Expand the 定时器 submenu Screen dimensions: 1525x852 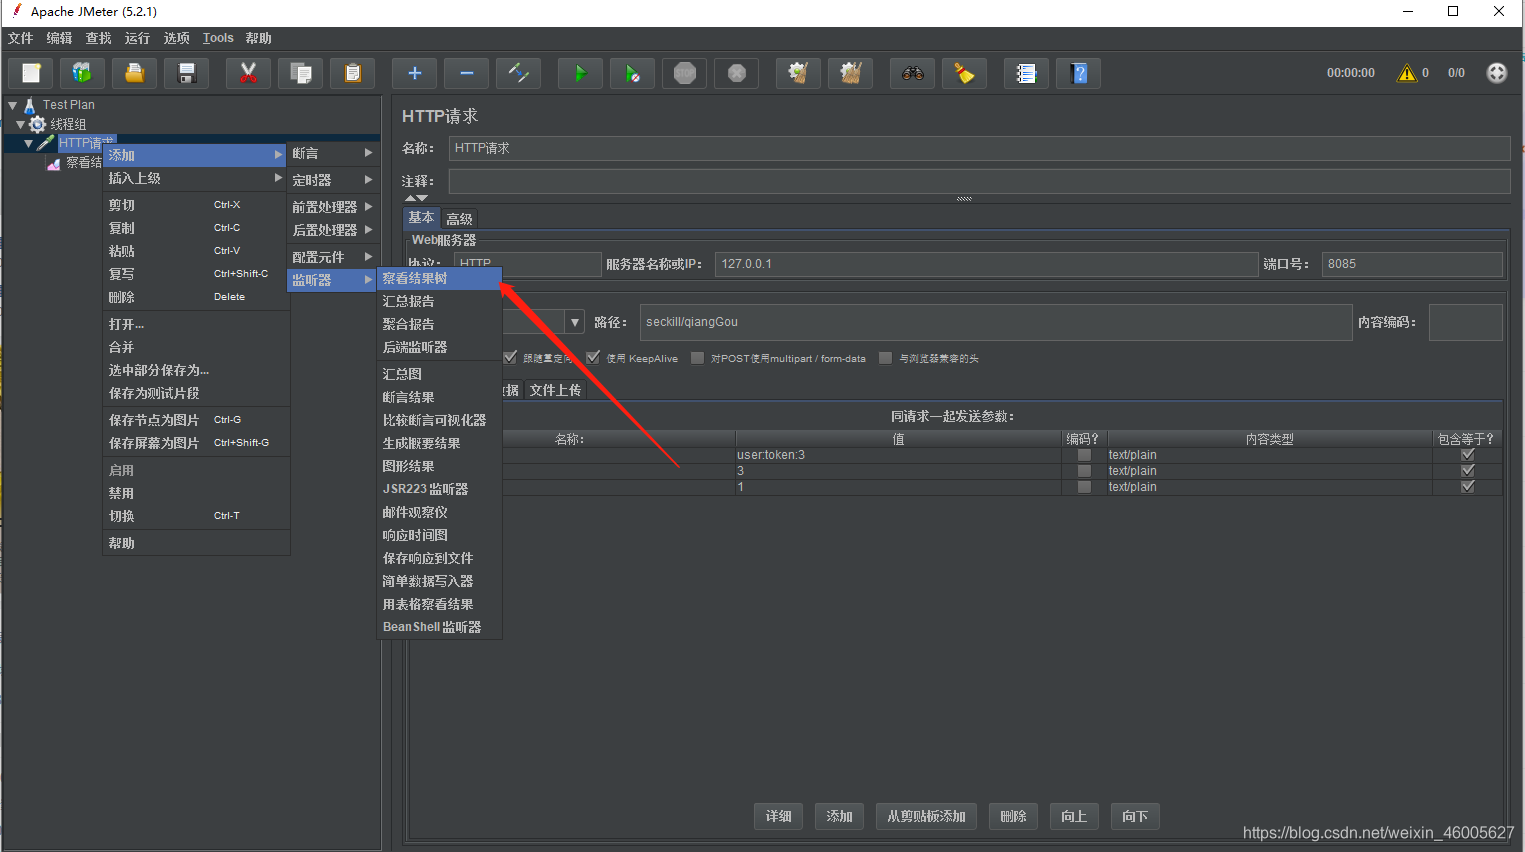[x=332, y=180]
